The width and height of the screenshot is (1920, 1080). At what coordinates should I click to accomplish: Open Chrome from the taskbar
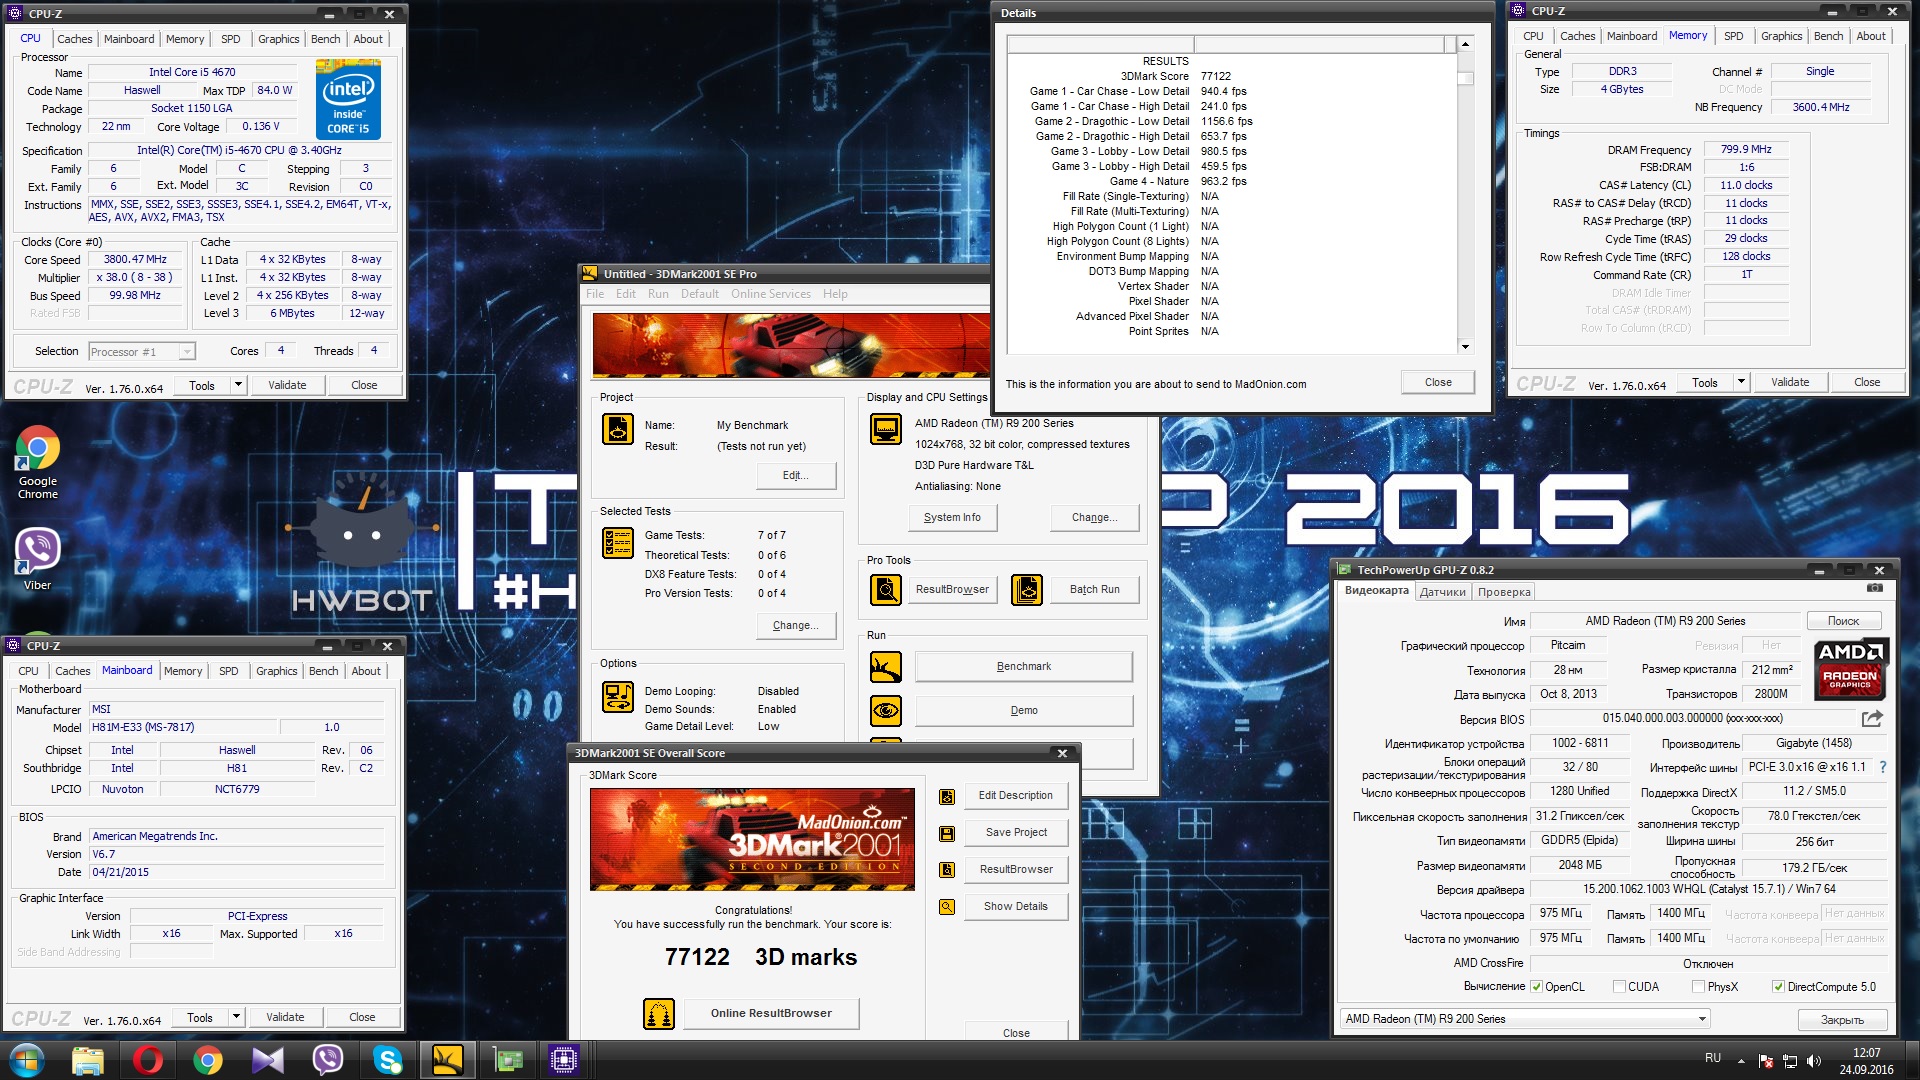click(x=208, y=1060)
